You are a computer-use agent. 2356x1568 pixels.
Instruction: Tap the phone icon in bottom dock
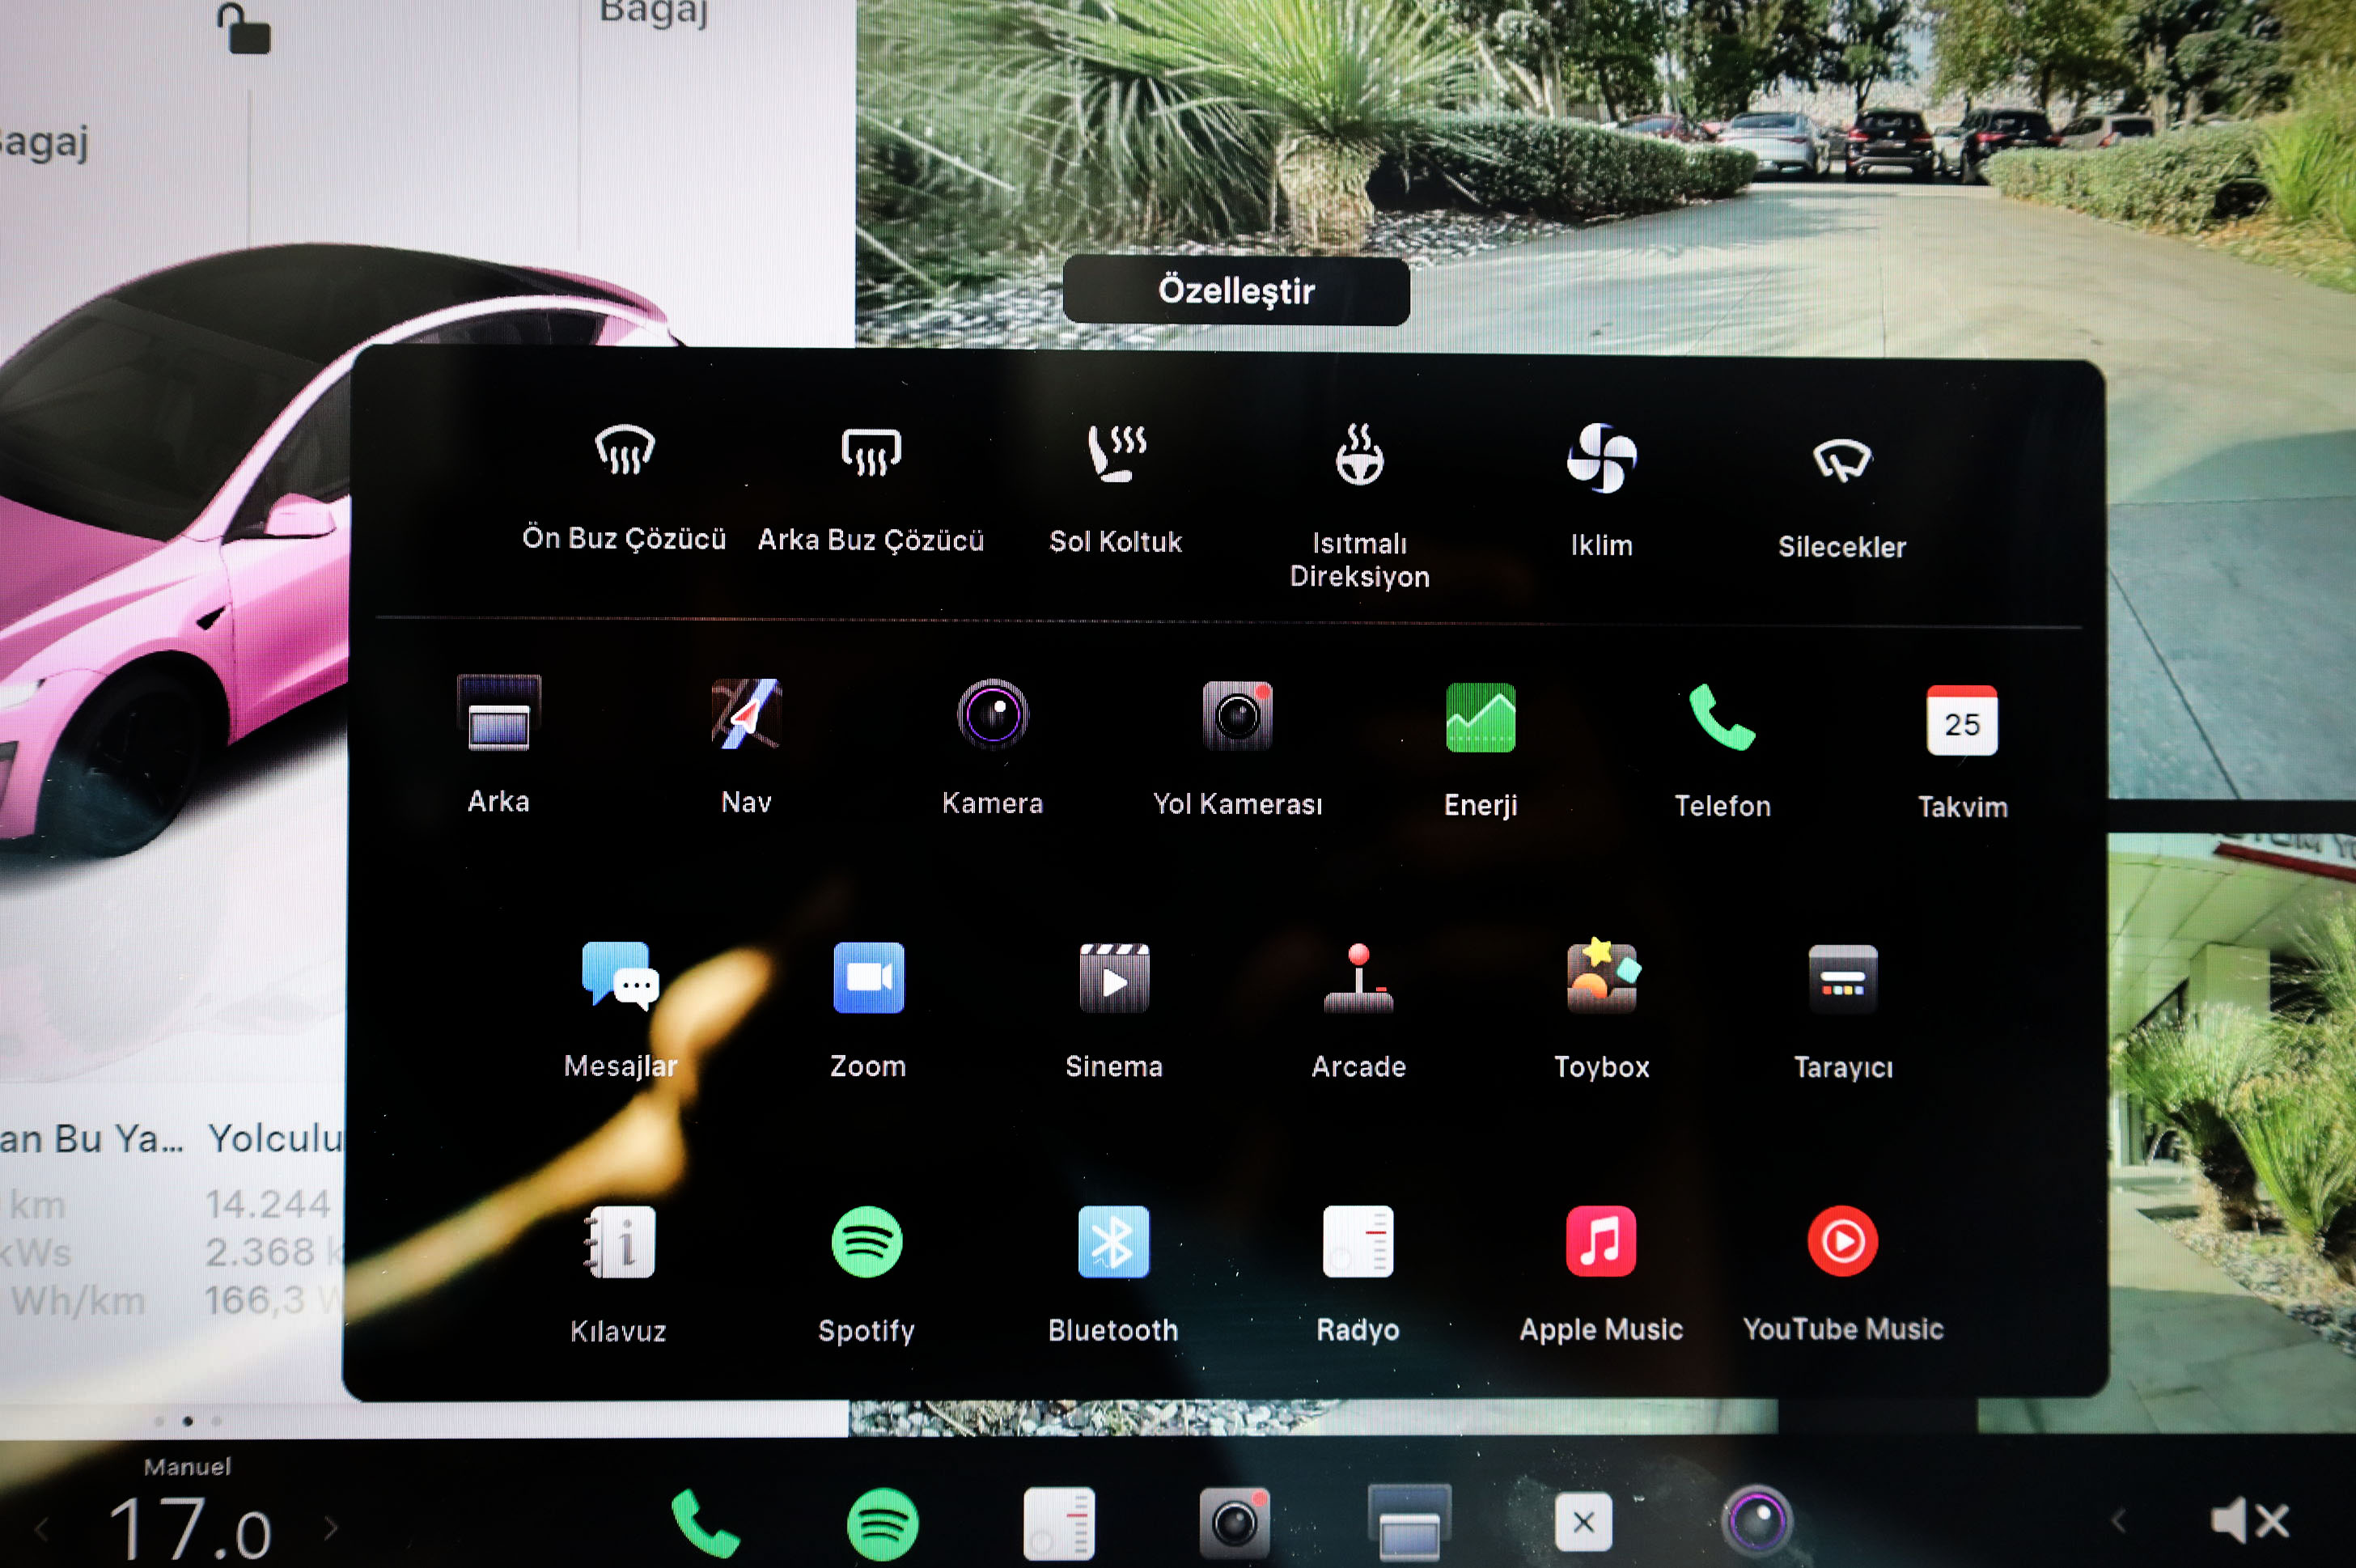[x=704, y=1524]
